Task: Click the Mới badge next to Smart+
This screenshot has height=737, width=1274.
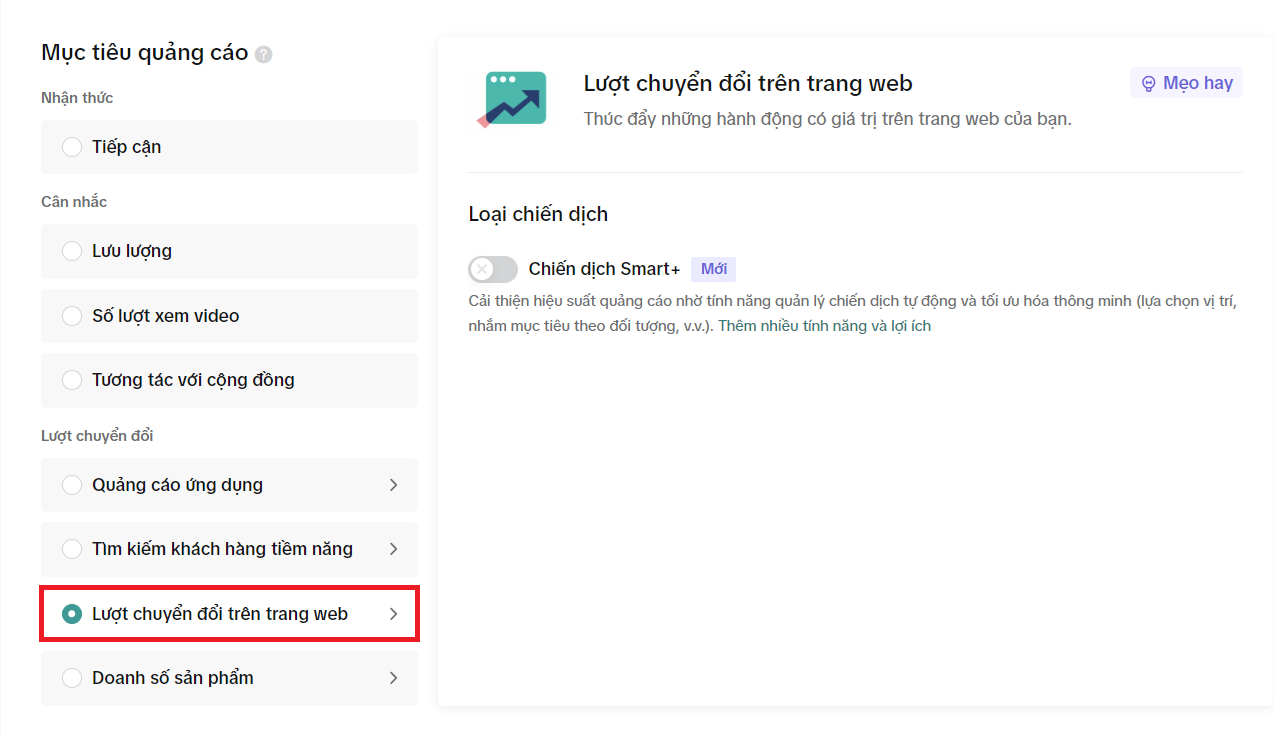Action: pos(713,269)
